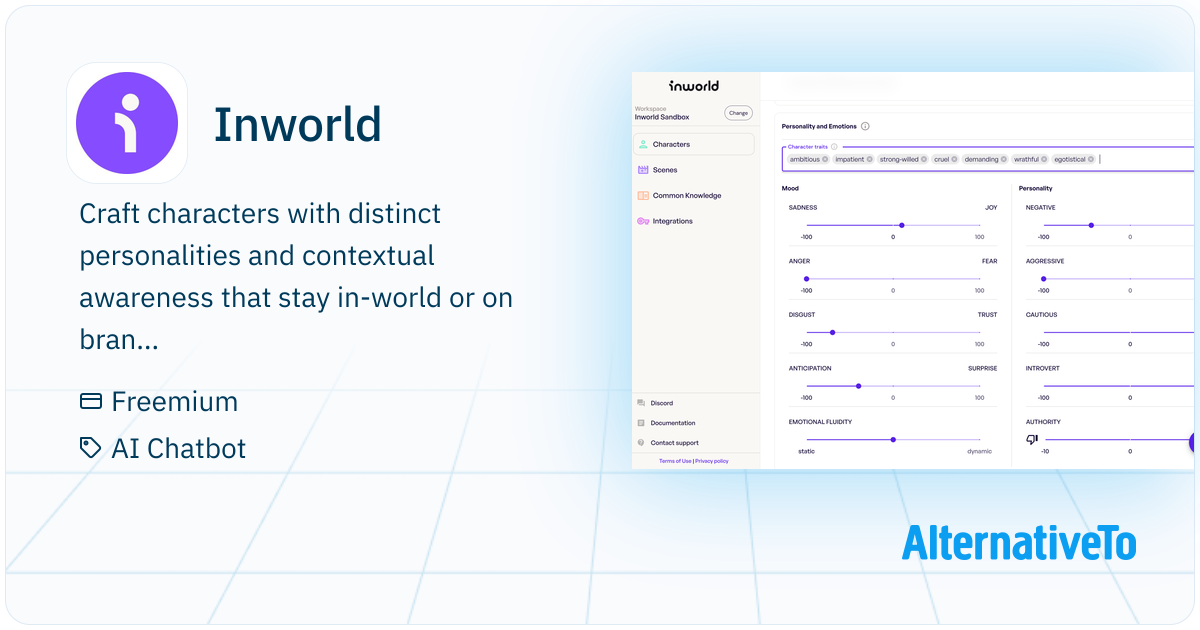Click the Scenes icon in sidebar

click(643, 170)
